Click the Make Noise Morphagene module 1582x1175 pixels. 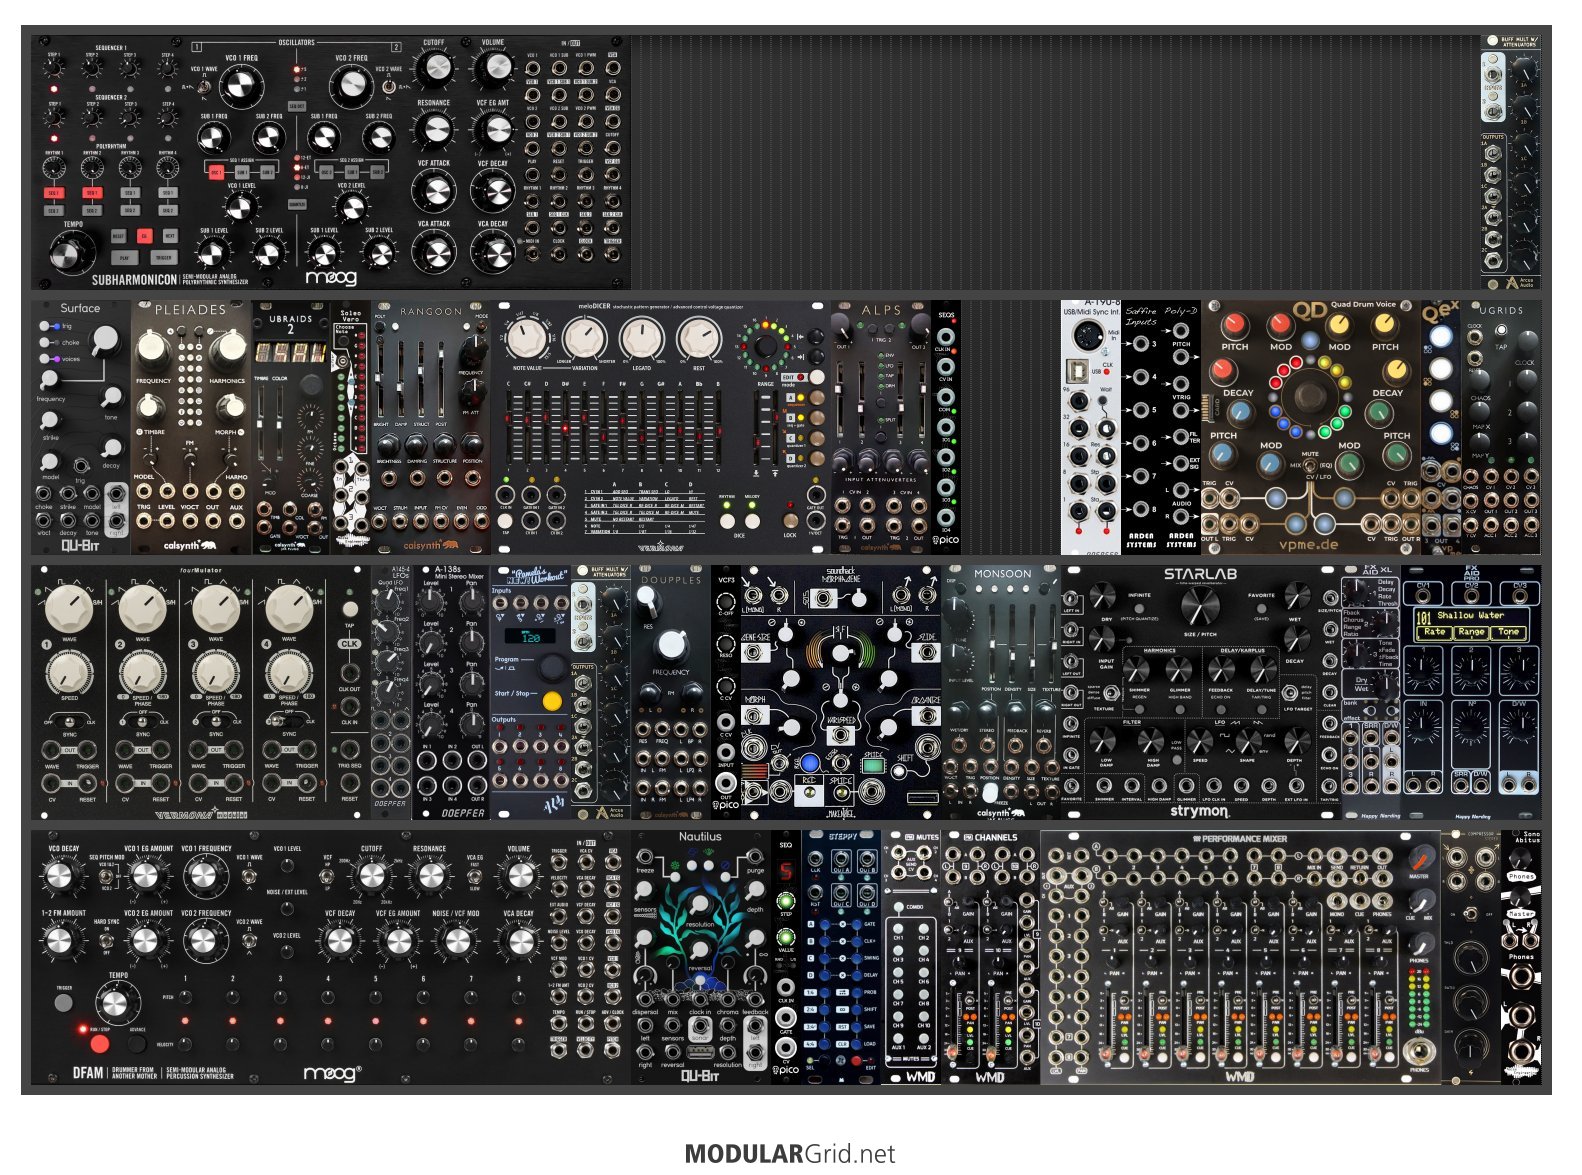[x=841, y=693]
